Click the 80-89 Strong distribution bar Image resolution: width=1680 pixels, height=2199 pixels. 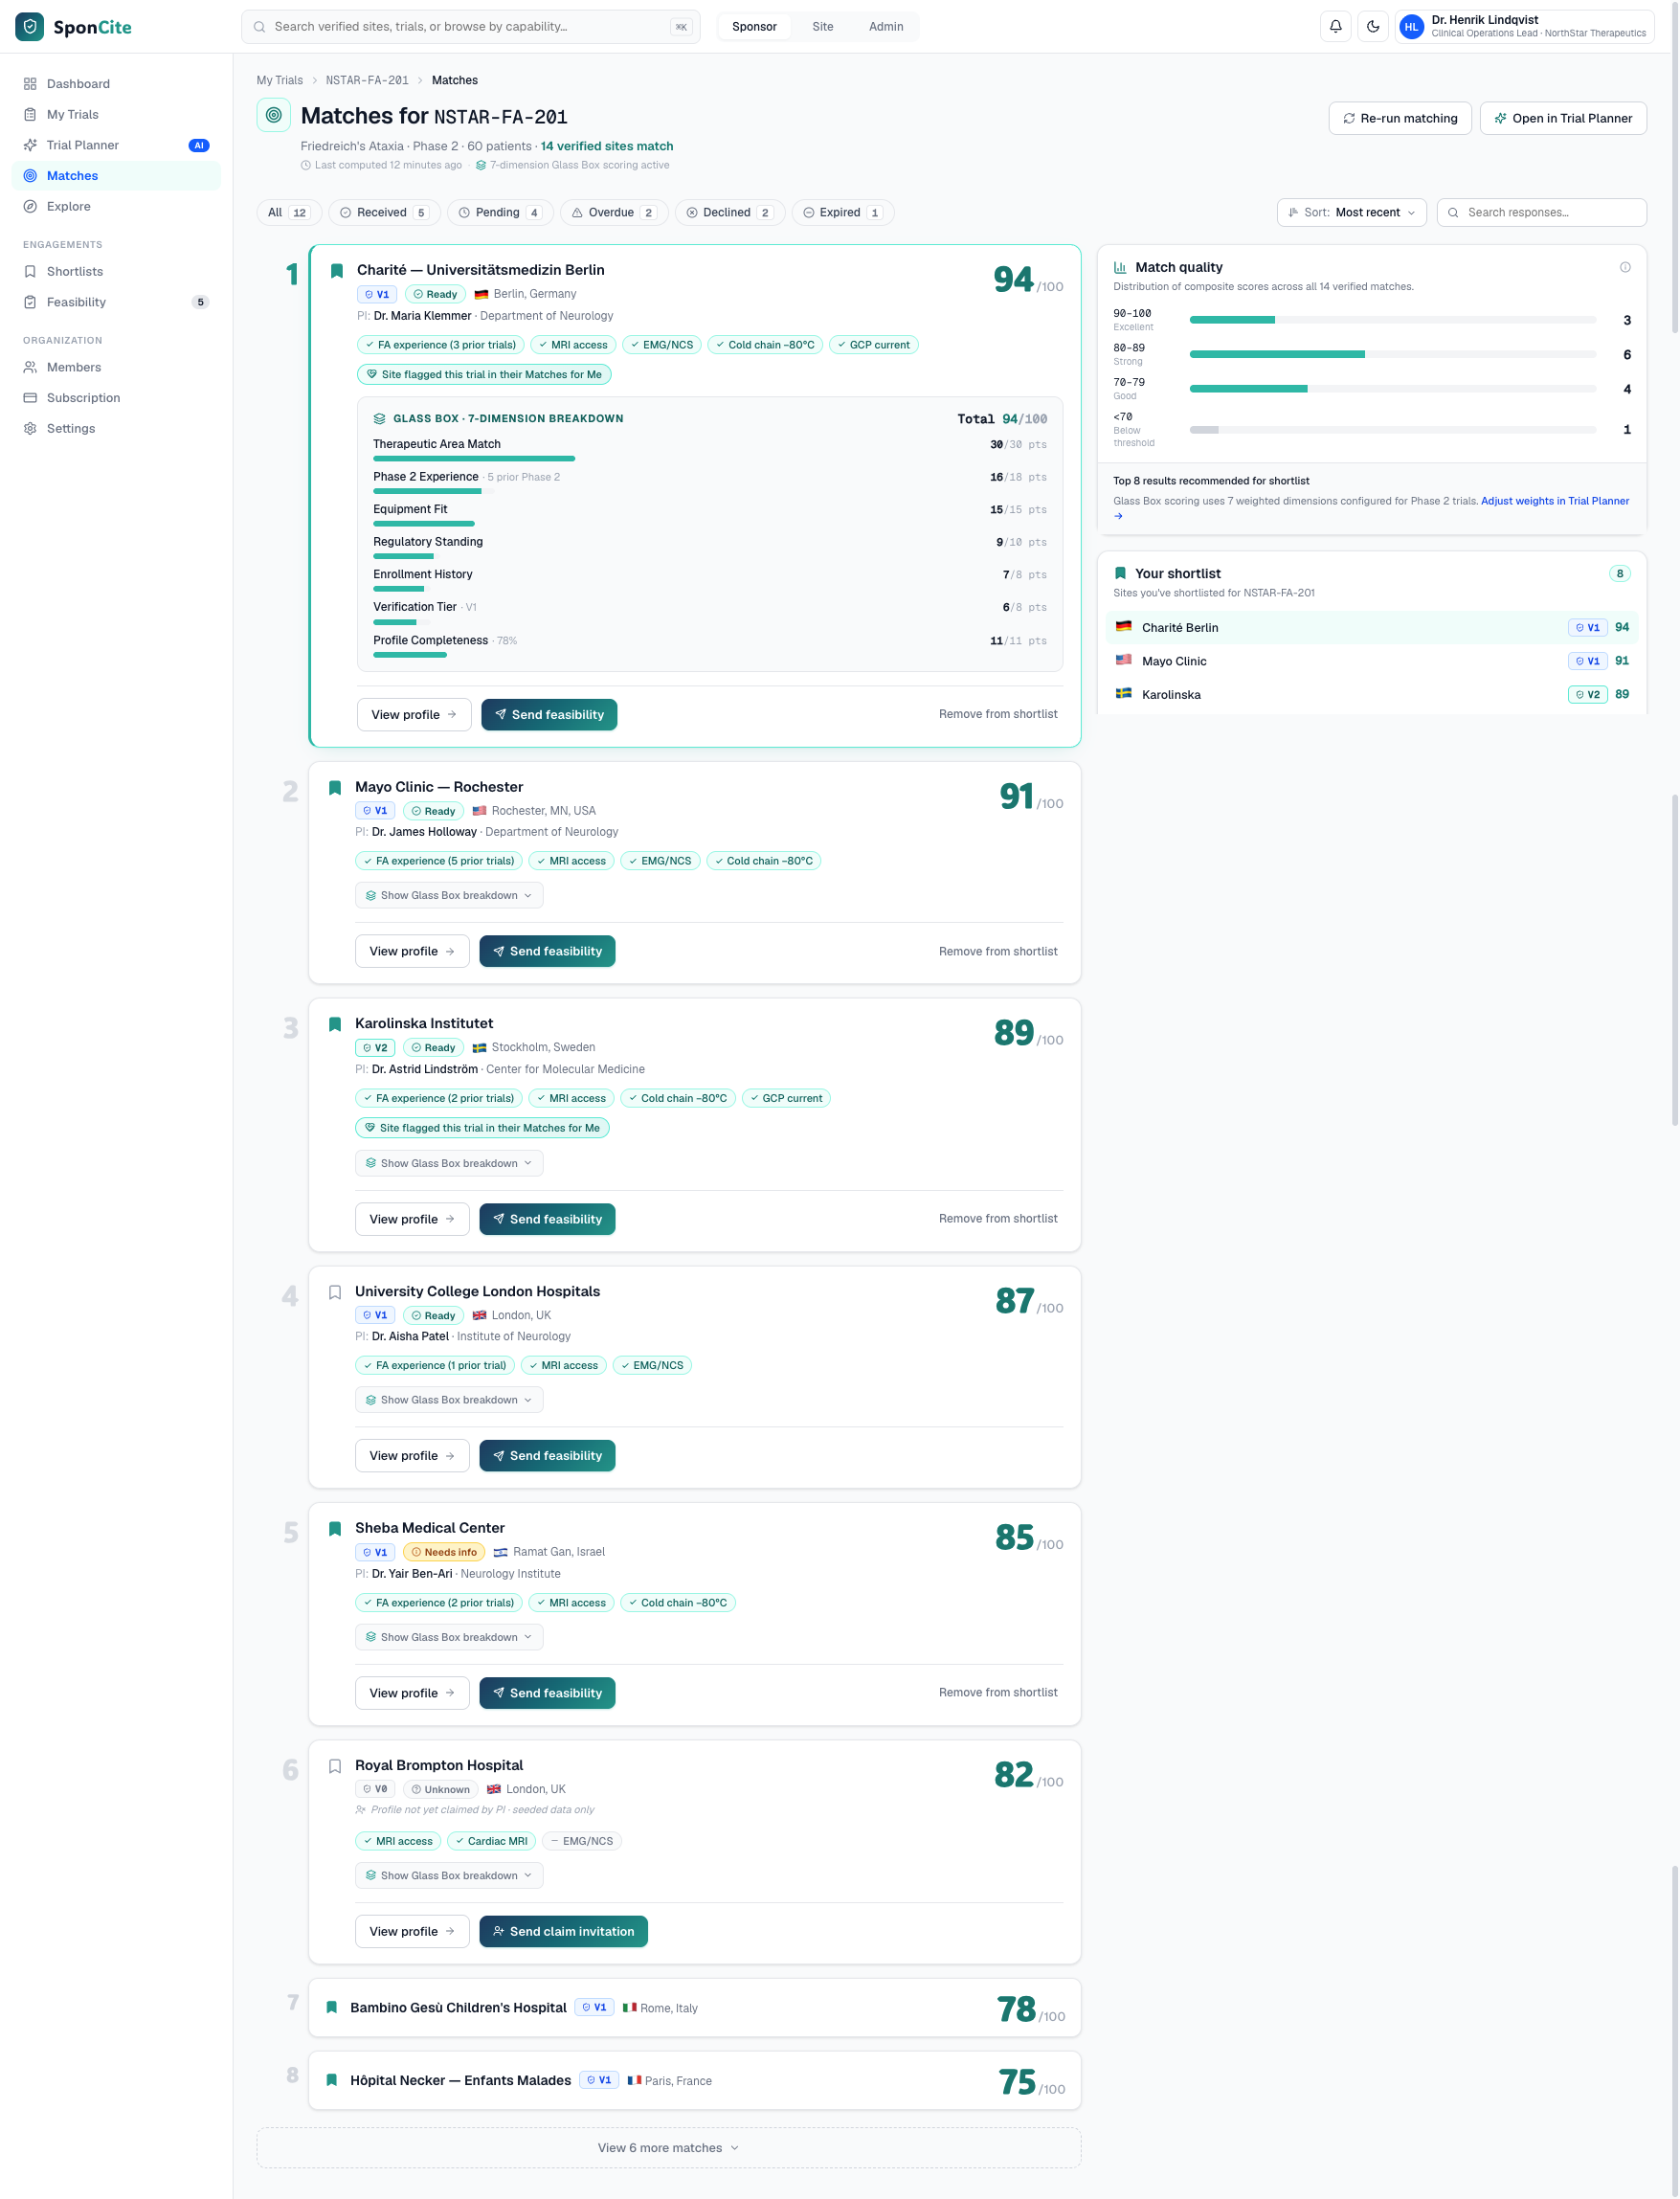(x=1392, y=354)
